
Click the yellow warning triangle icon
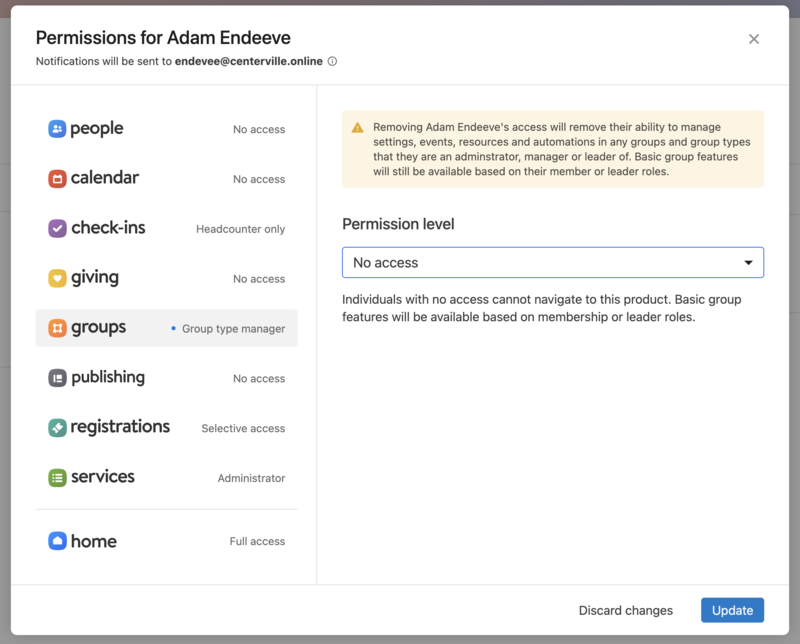358,128
